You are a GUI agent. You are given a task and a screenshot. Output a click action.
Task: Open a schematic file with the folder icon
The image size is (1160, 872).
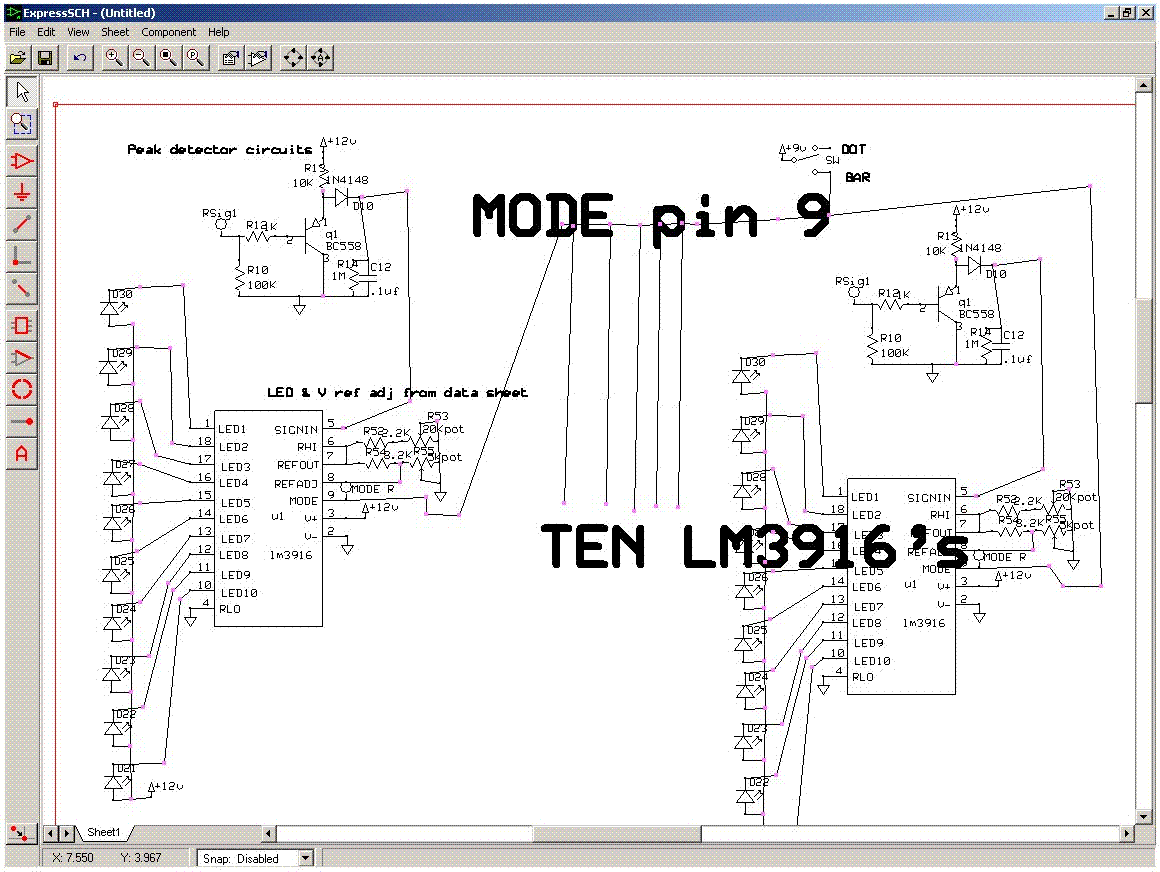[18, 58]
